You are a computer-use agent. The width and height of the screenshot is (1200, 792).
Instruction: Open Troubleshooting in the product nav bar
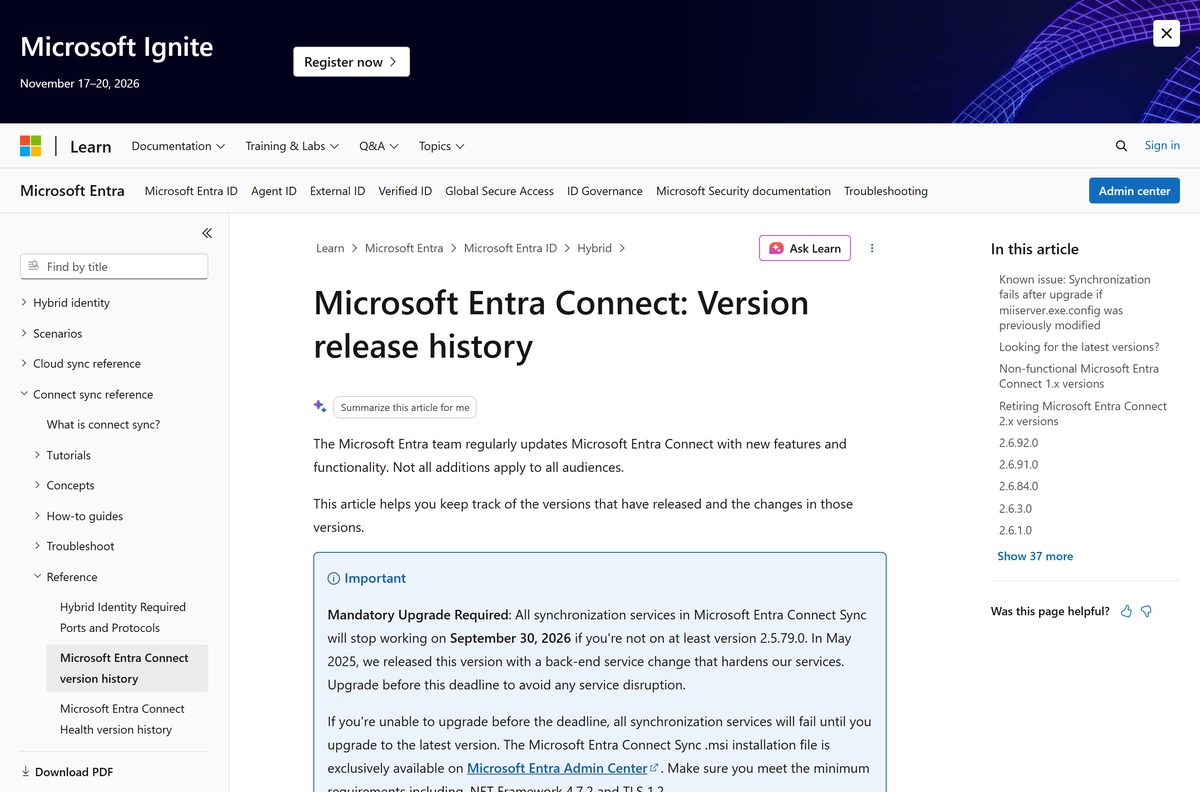pos(886,191)
